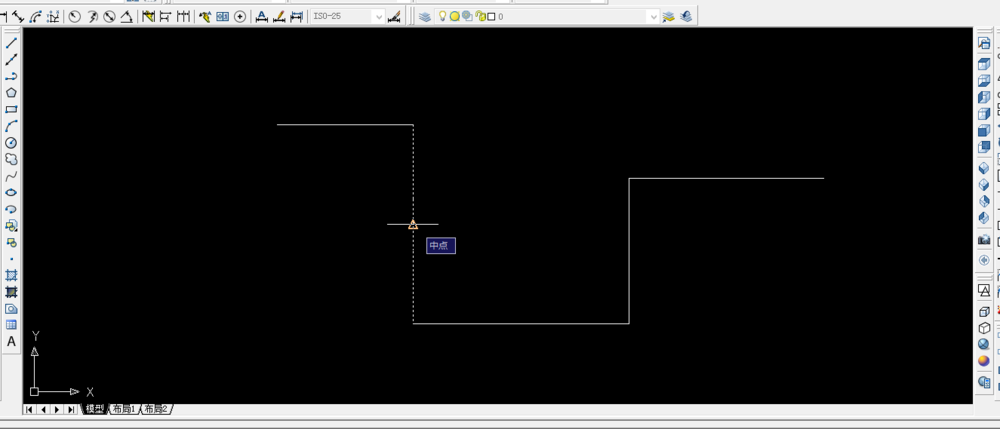
Task: Click the orange midpoint snap marker
Action: [413, 224]
